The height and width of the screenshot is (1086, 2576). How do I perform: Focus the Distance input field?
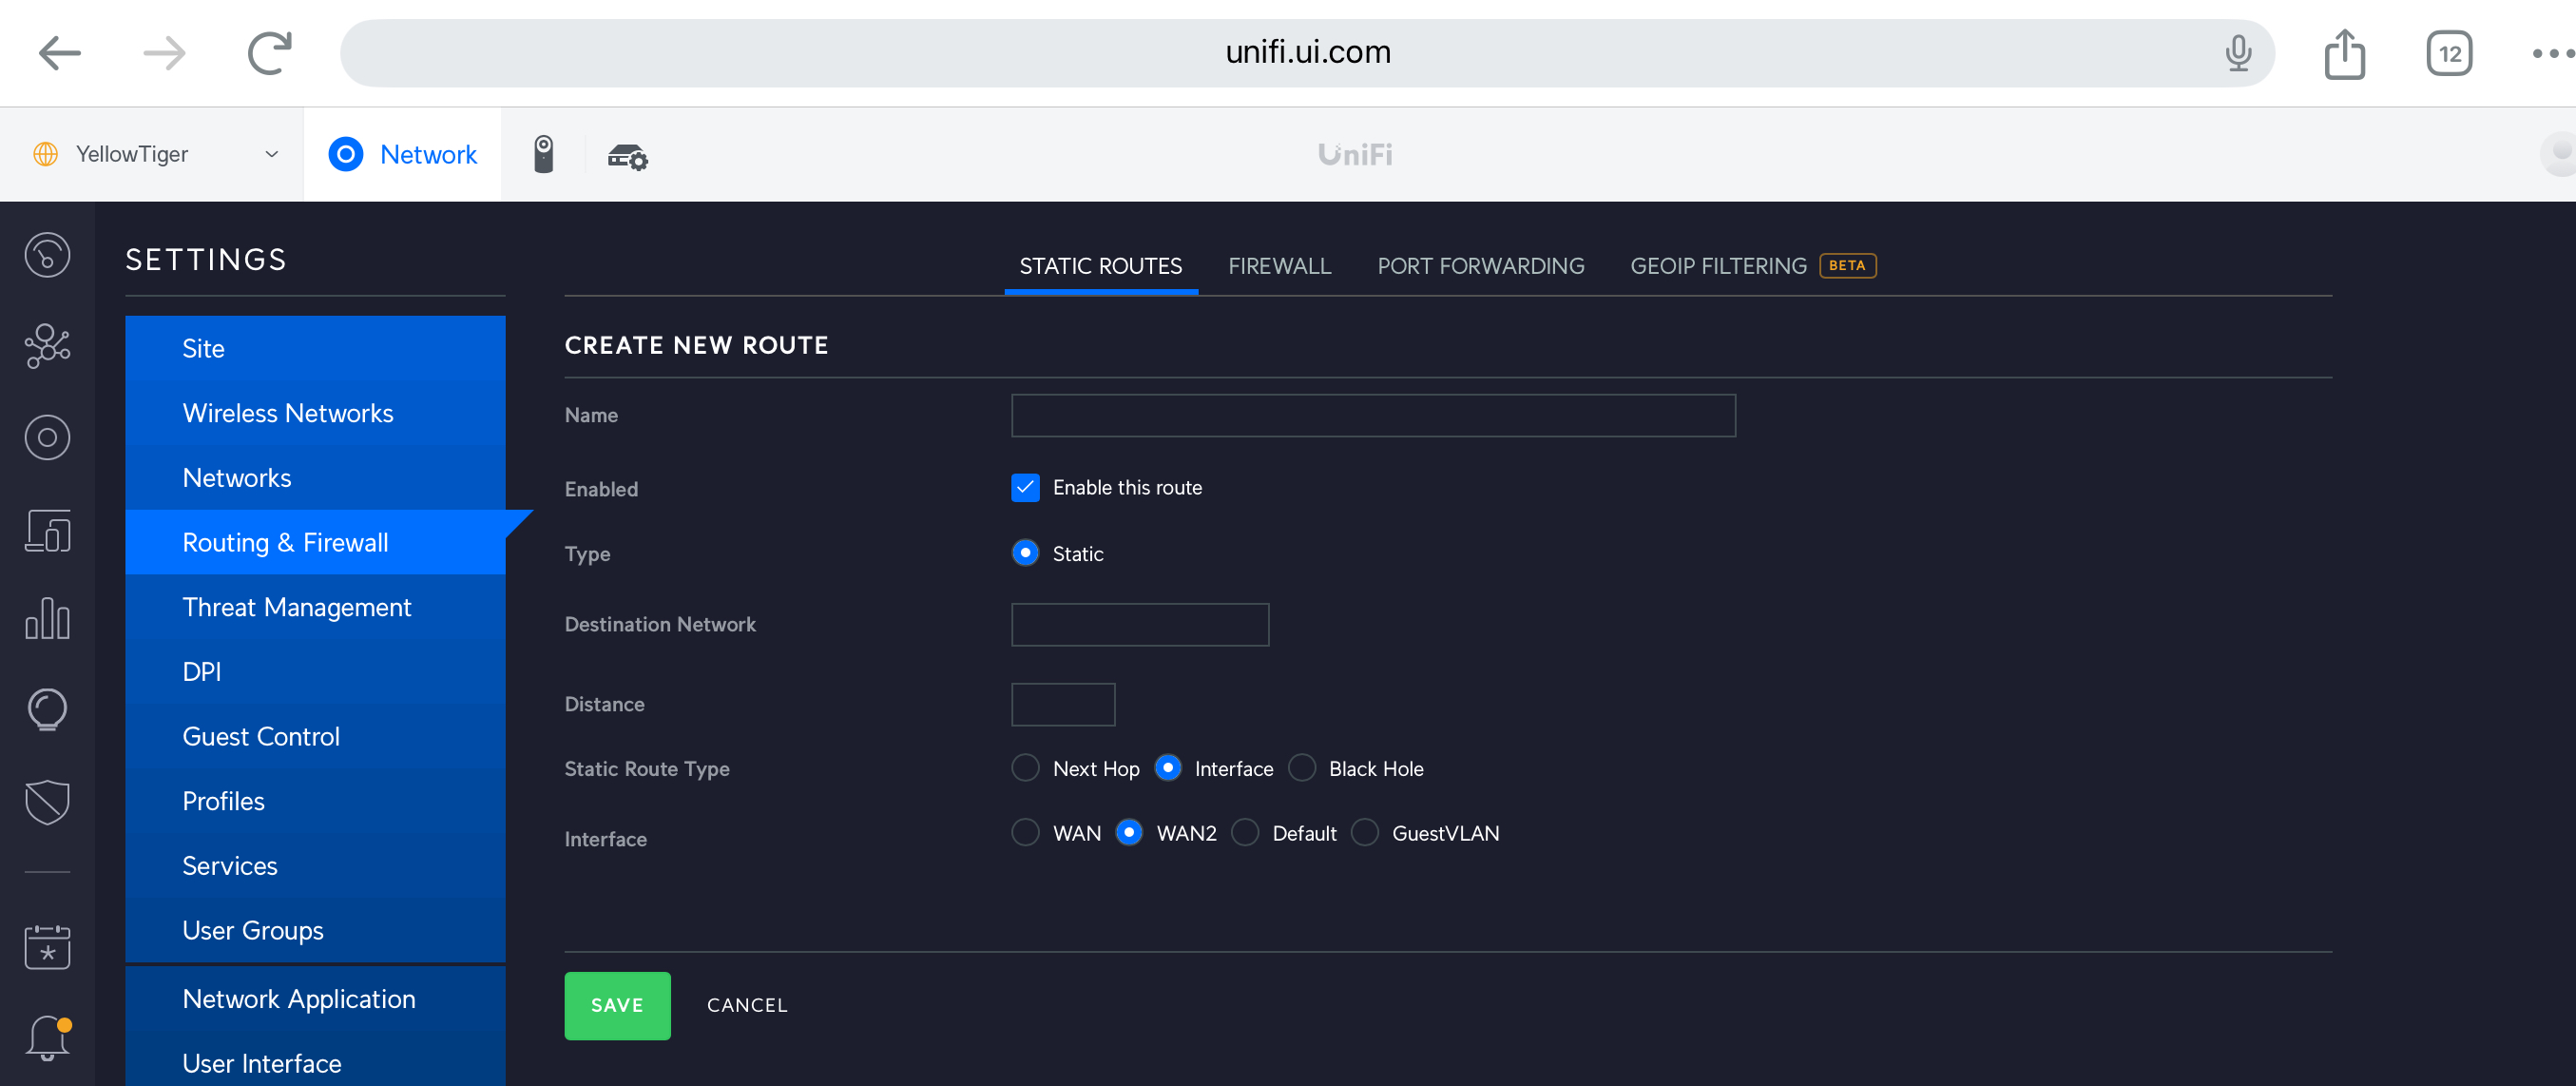click(x=1063, y=705)
